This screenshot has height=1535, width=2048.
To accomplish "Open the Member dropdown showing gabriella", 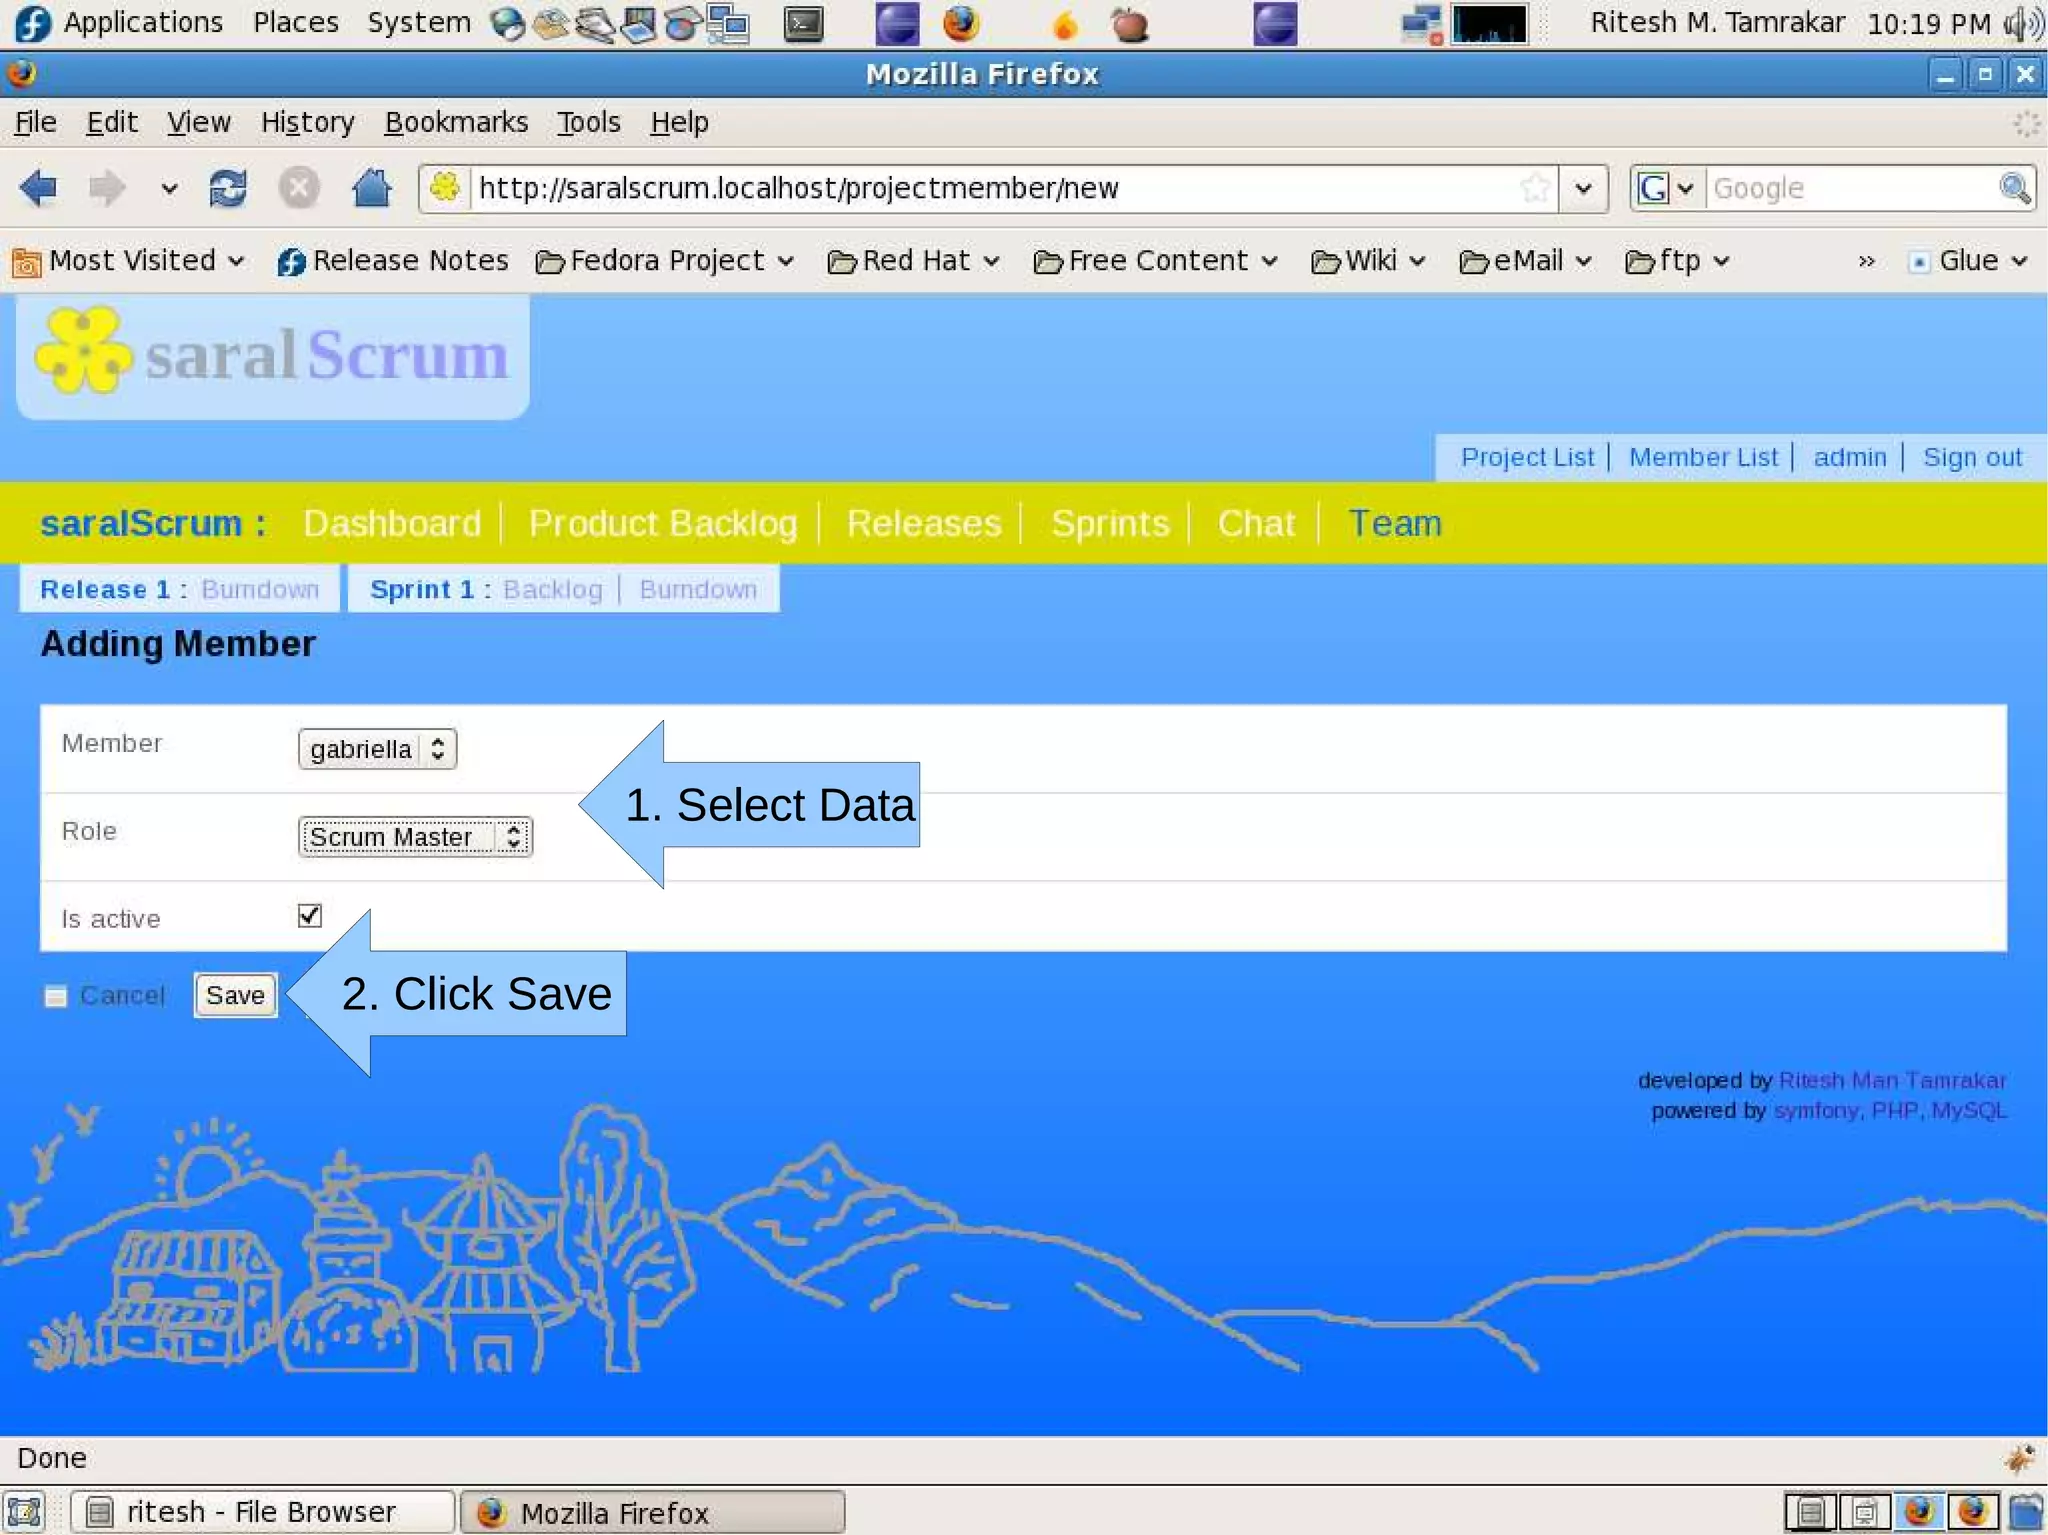I will (x=377, y=749).
